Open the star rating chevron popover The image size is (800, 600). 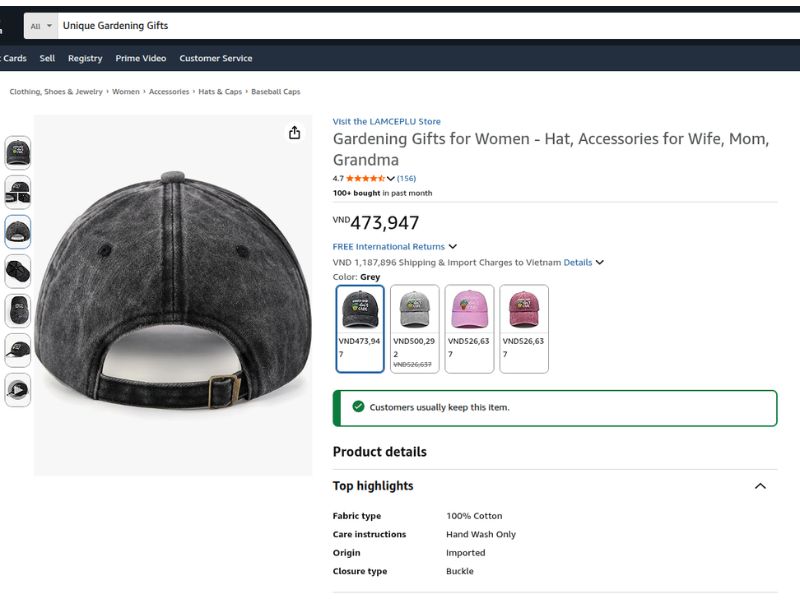[390, 179]
